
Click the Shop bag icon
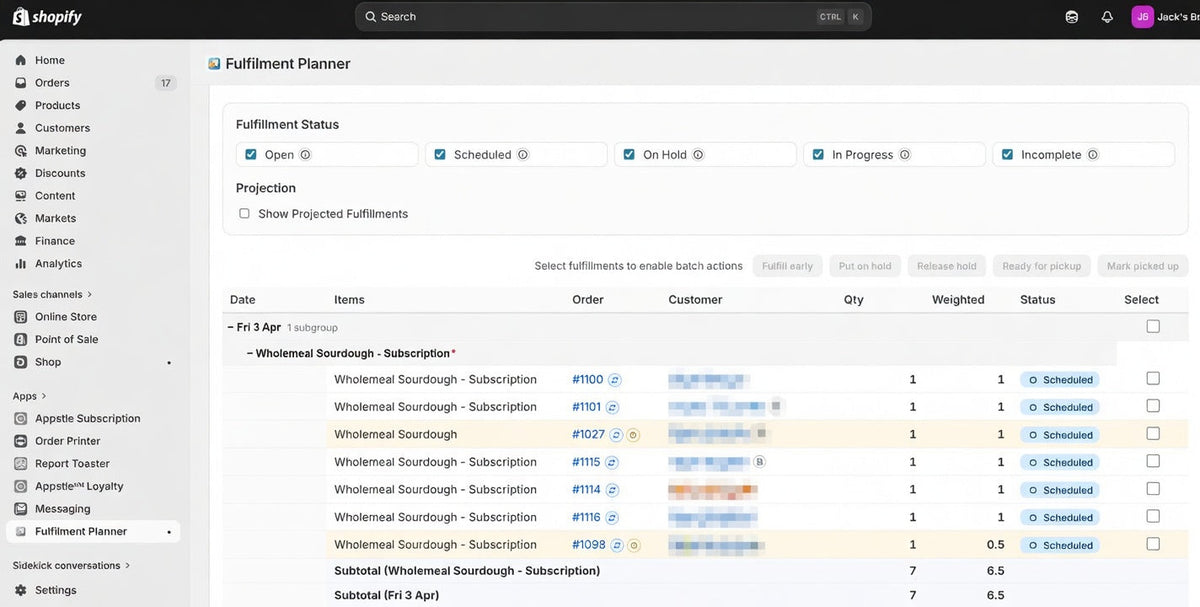tap(20, 362)
